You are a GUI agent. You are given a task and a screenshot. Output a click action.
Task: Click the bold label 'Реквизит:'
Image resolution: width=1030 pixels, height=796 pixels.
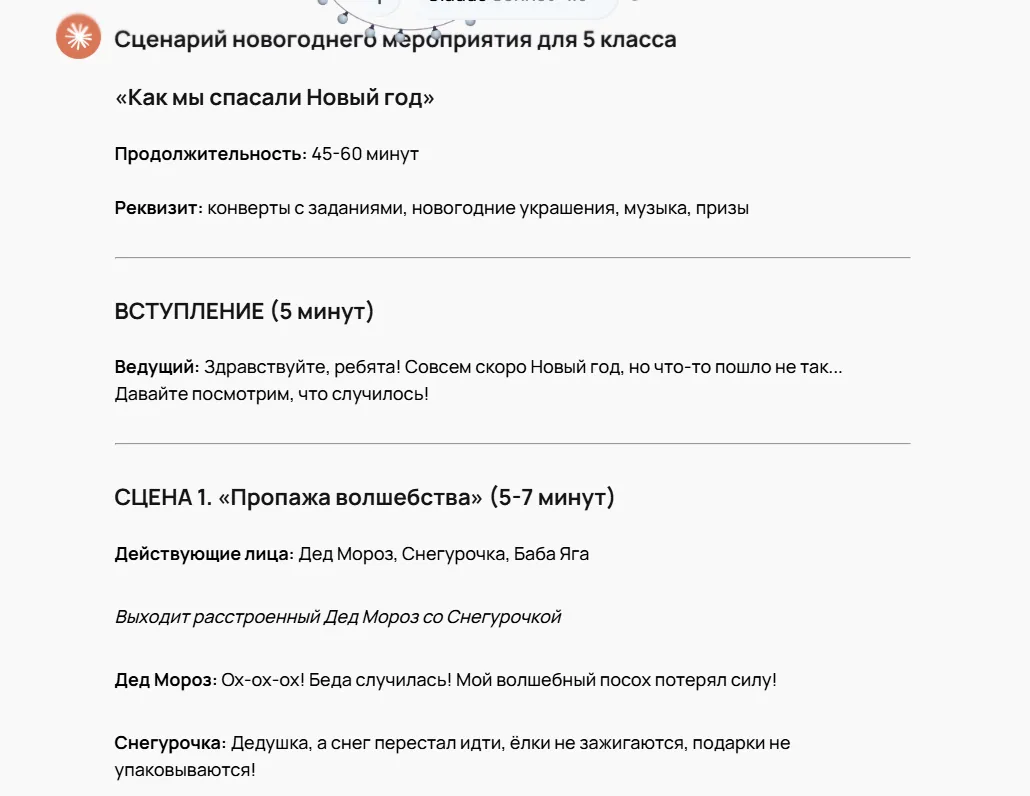click(159, 208)
